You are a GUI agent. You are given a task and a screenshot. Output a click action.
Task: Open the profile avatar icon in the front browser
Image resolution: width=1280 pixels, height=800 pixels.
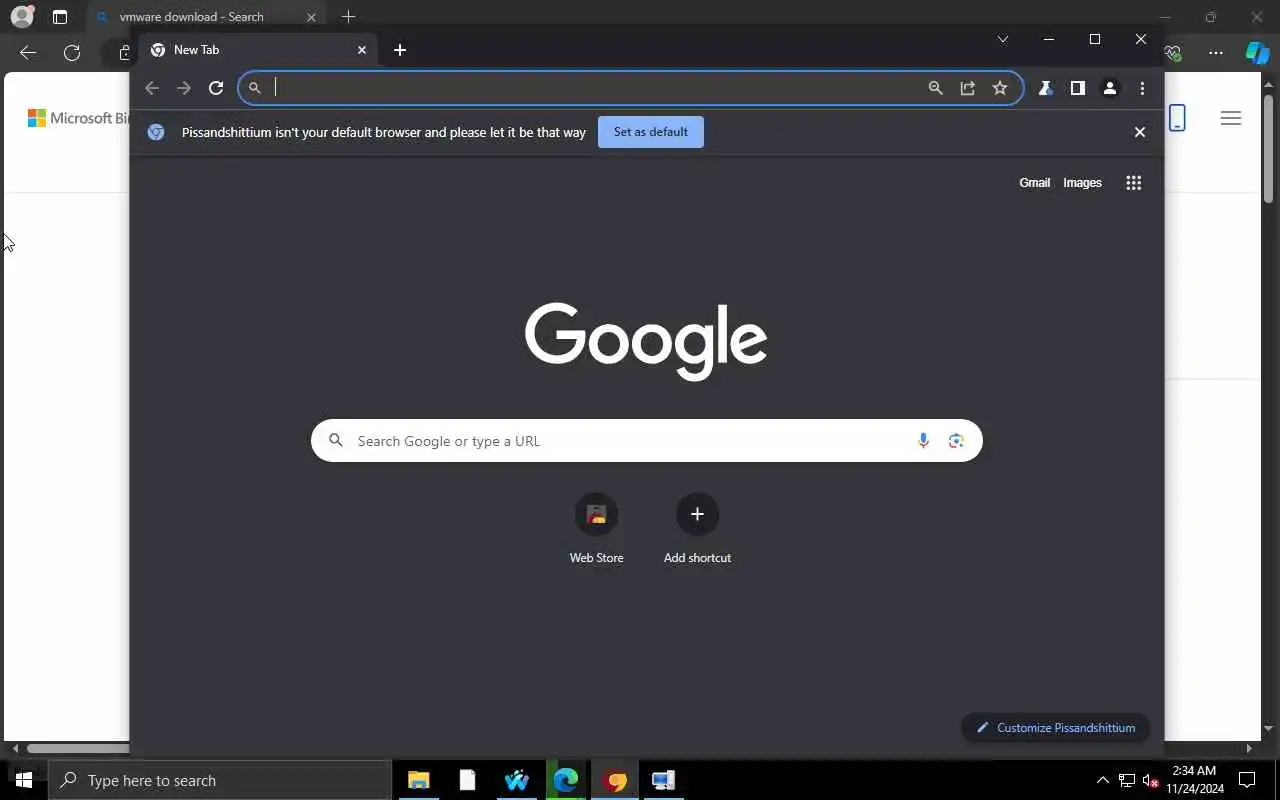1109,88
